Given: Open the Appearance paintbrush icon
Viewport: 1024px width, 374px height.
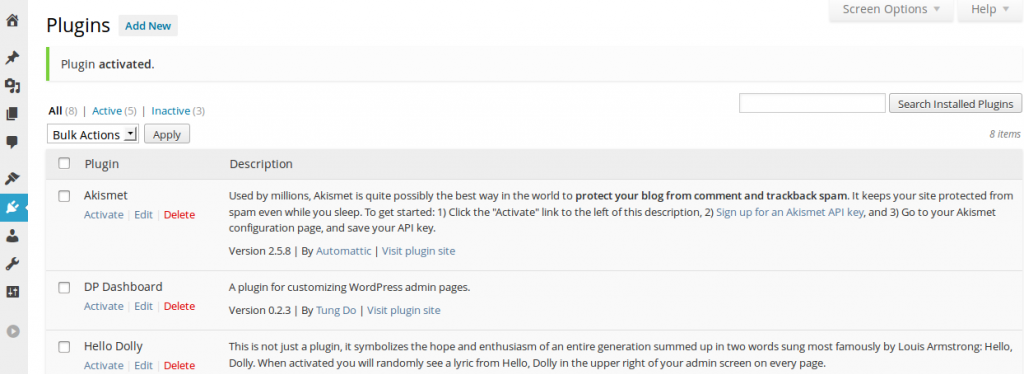Looking at the screenshot, I should 12,178.
